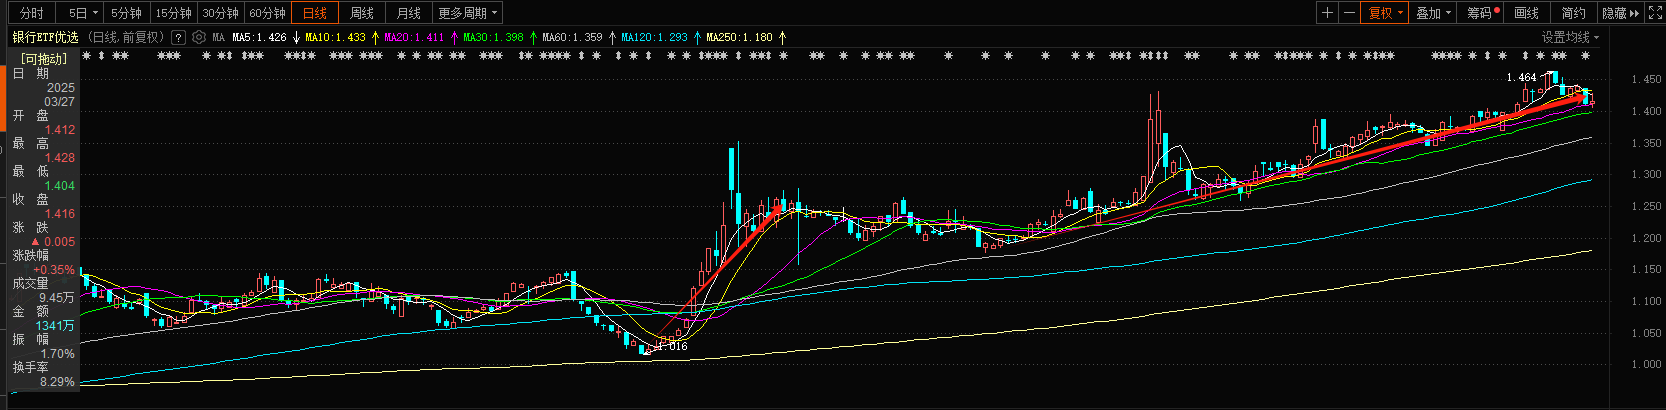Image resolution: width=1666 pixels, height=410 pixels.
Task: Expand the 设置均线 dropdown
Action: pos(1570,37)
